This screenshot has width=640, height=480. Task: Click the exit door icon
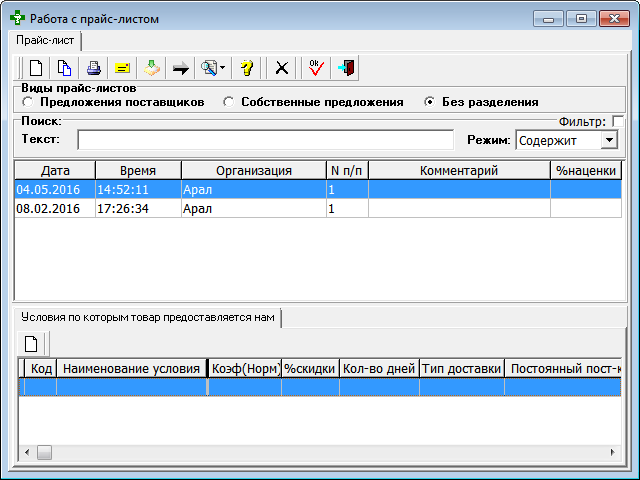[x=346, y=68]
